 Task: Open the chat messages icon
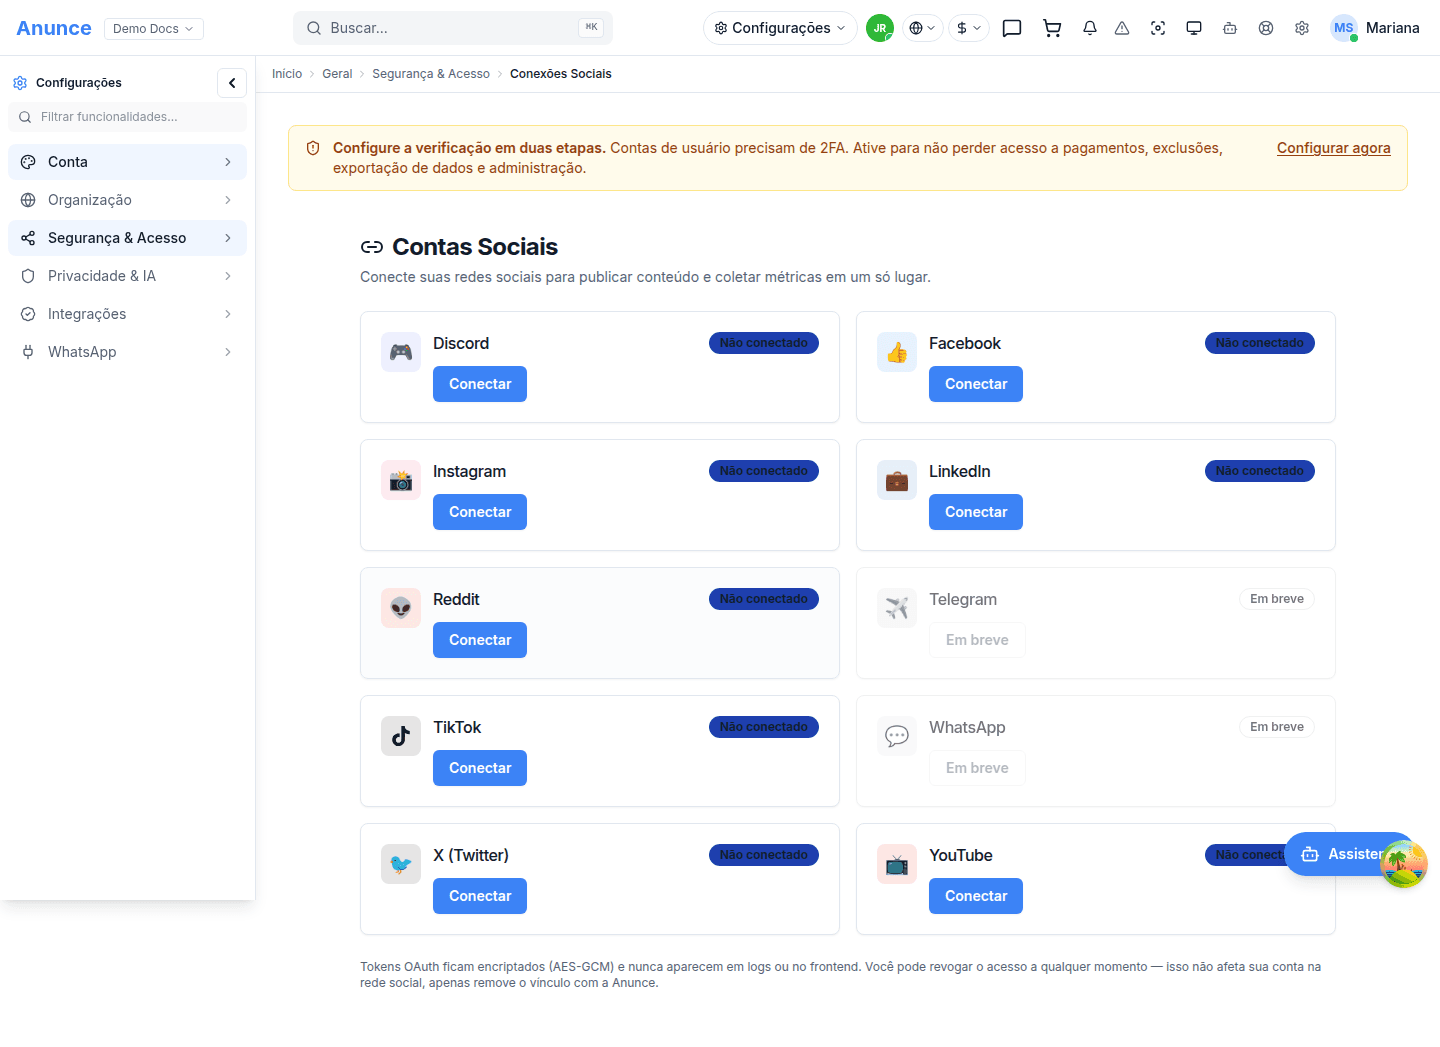click(x=1012, y=28)
